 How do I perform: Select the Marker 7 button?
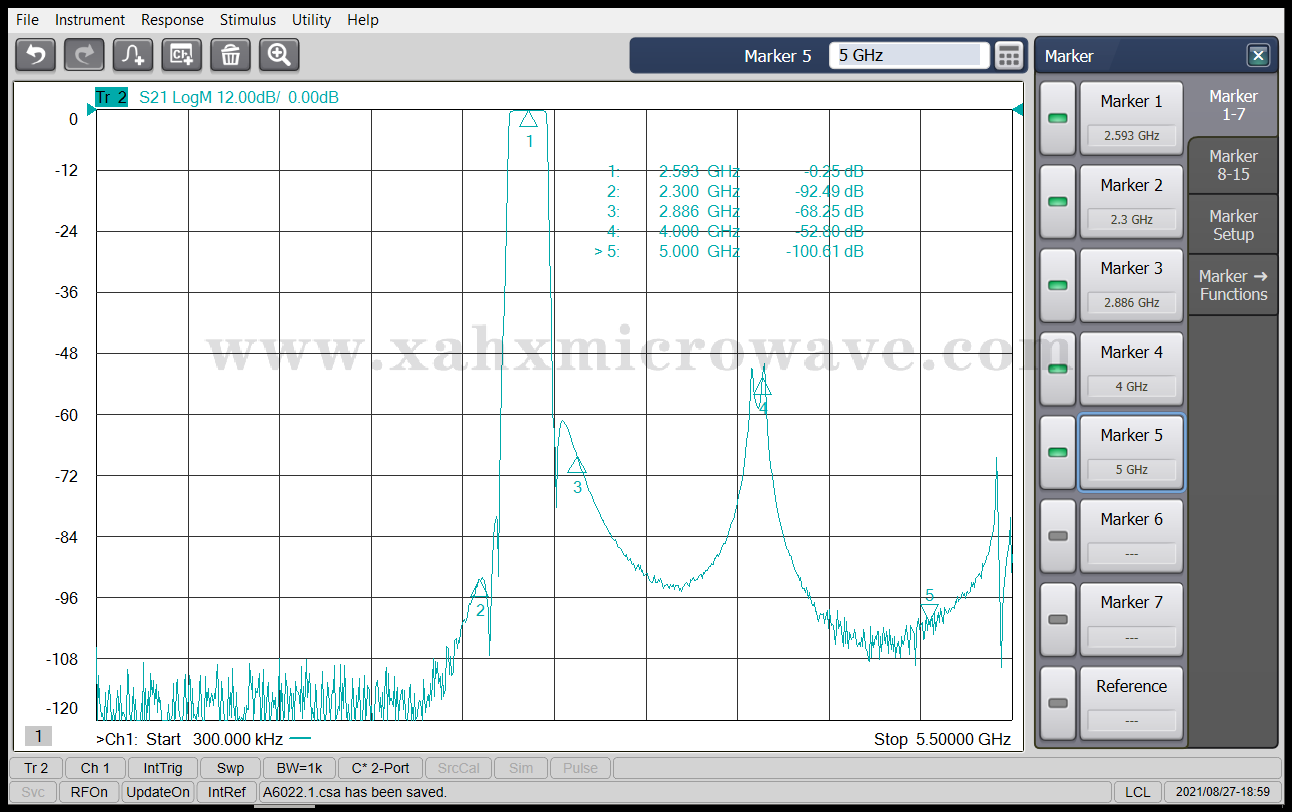(1131, 619)
